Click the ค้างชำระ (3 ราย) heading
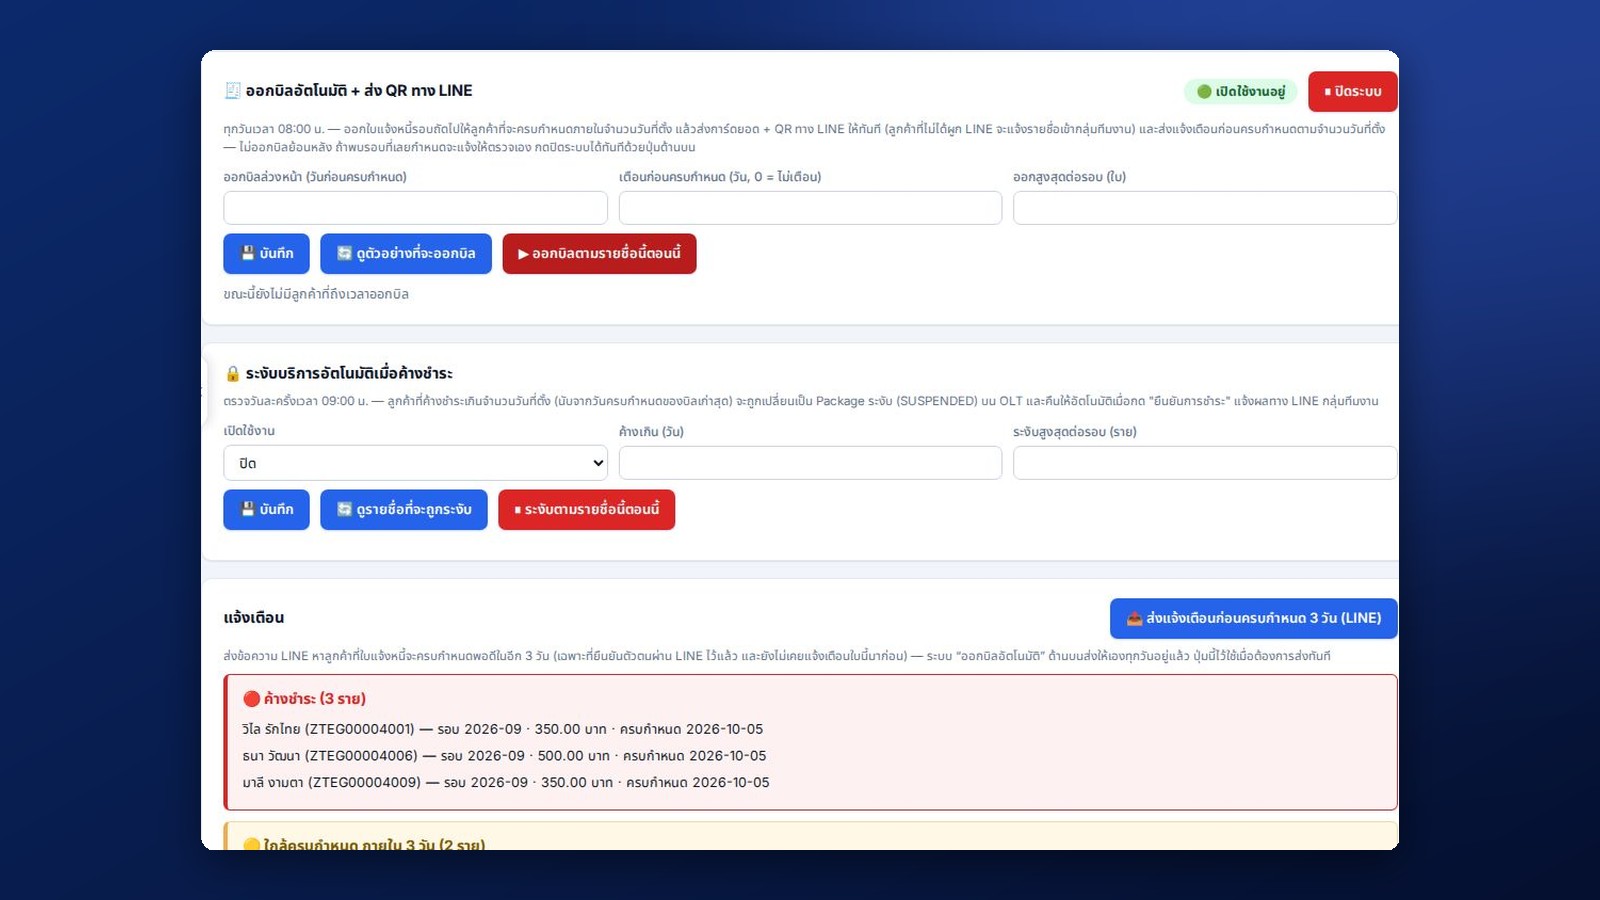The width and height of the screenshot is (1600, 900). [304, 698]
